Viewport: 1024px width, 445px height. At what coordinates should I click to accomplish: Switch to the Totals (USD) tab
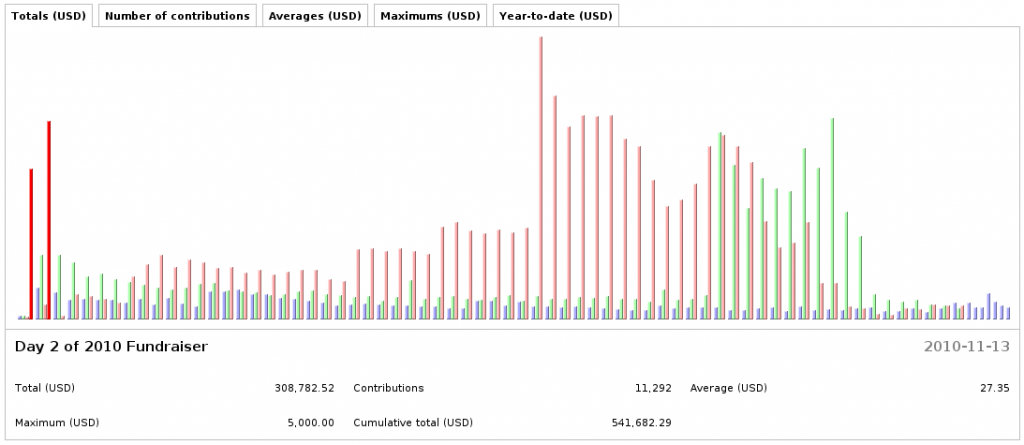48,16
